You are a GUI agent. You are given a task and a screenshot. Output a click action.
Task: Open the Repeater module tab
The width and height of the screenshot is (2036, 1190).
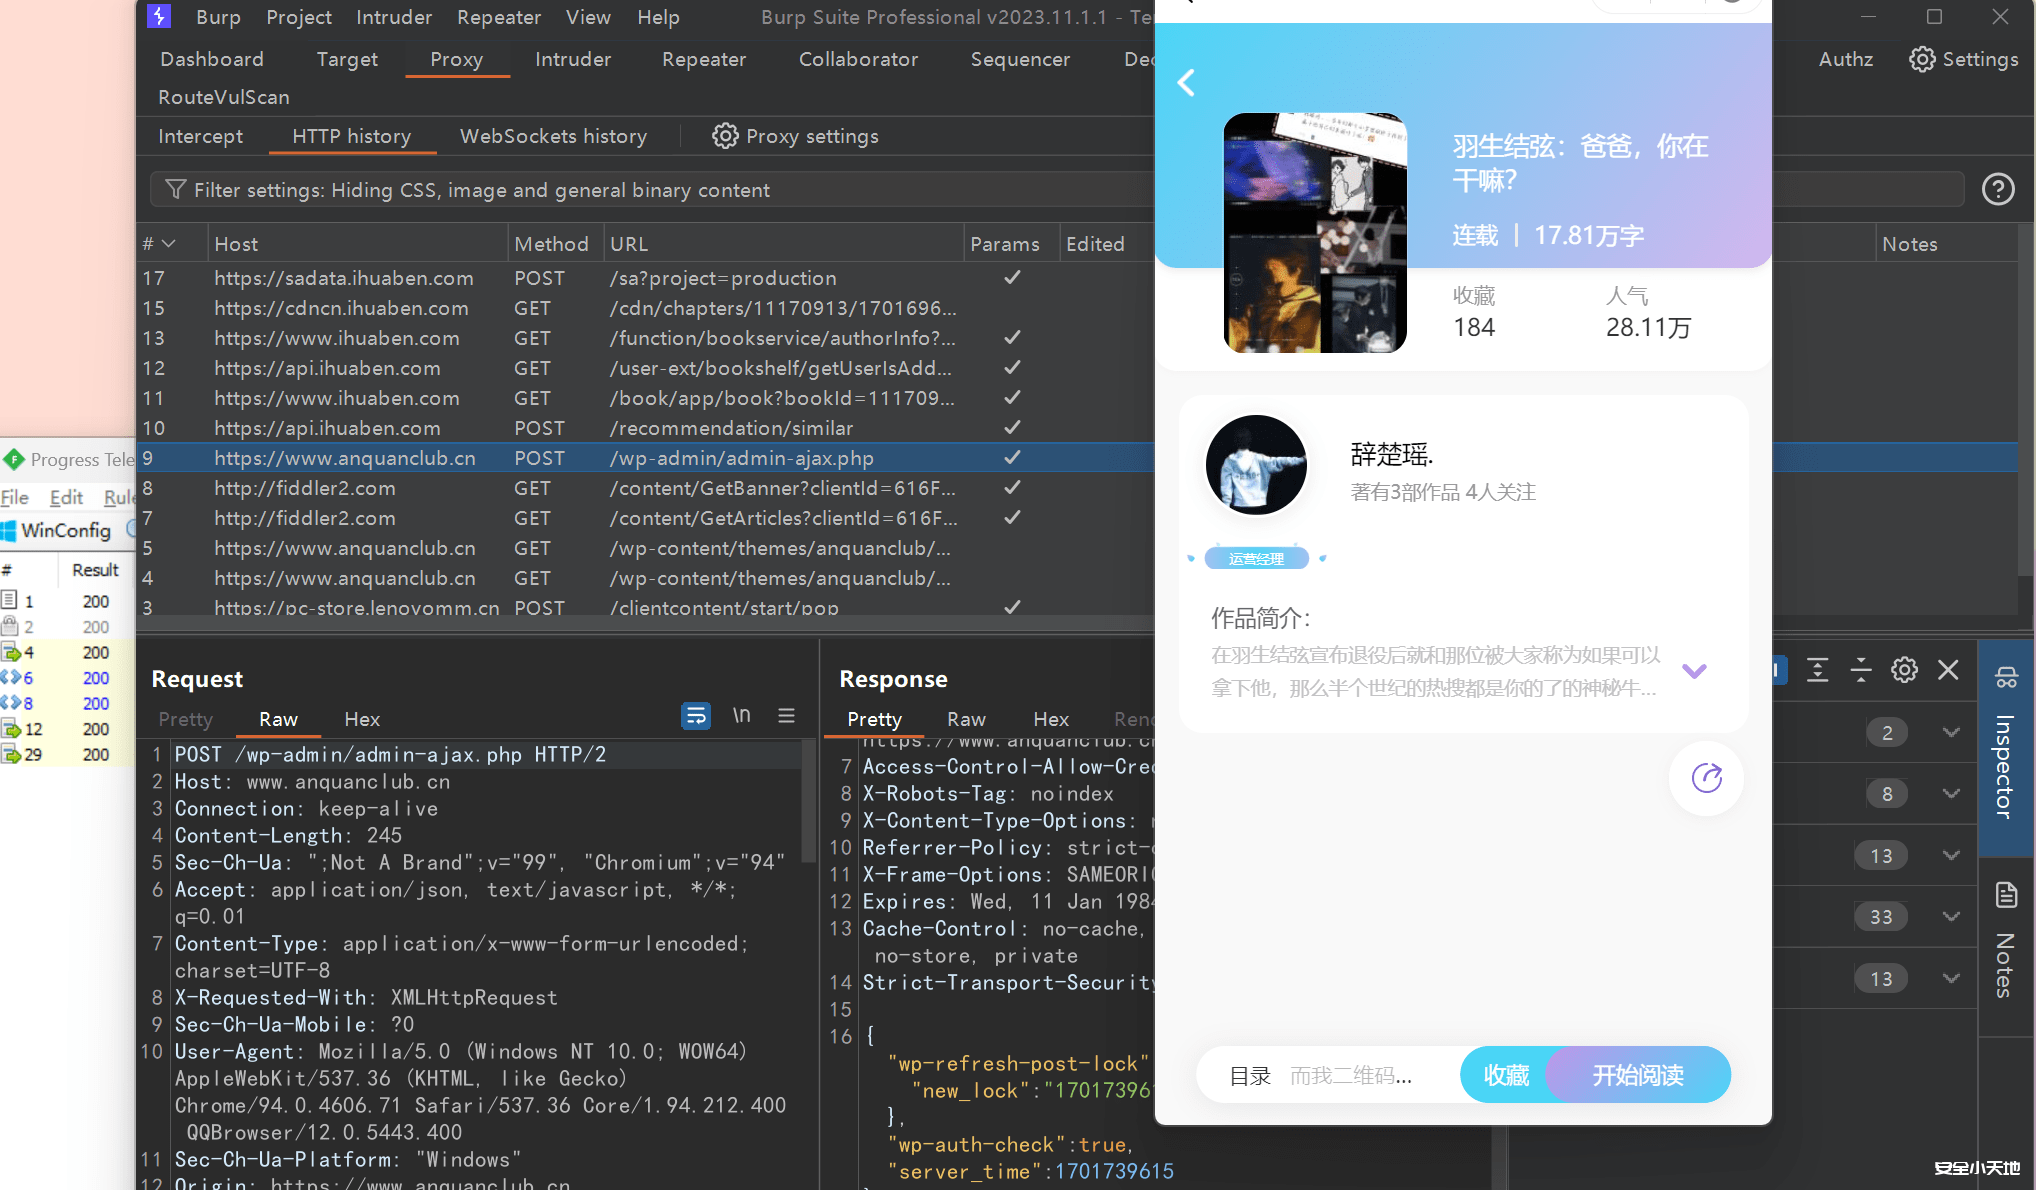point(703,59)
